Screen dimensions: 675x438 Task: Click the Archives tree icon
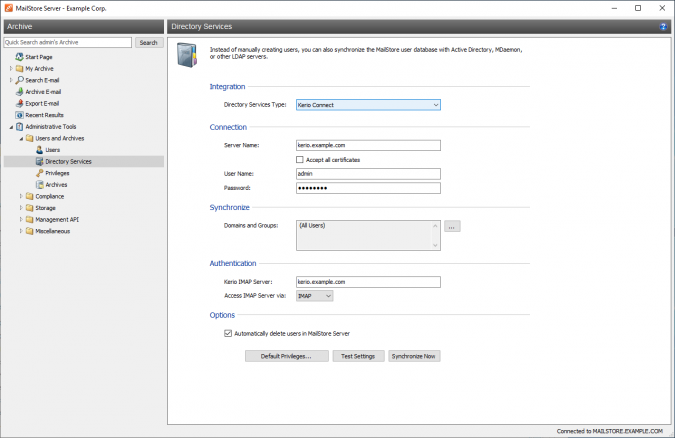click(40, 185)
